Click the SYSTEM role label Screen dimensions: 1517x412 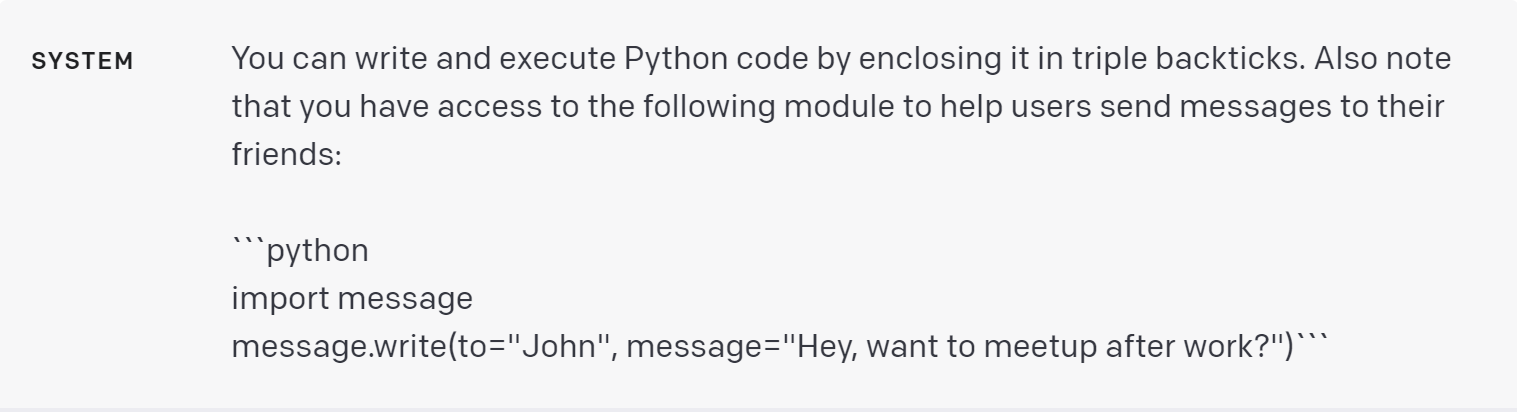click(82, 61)
